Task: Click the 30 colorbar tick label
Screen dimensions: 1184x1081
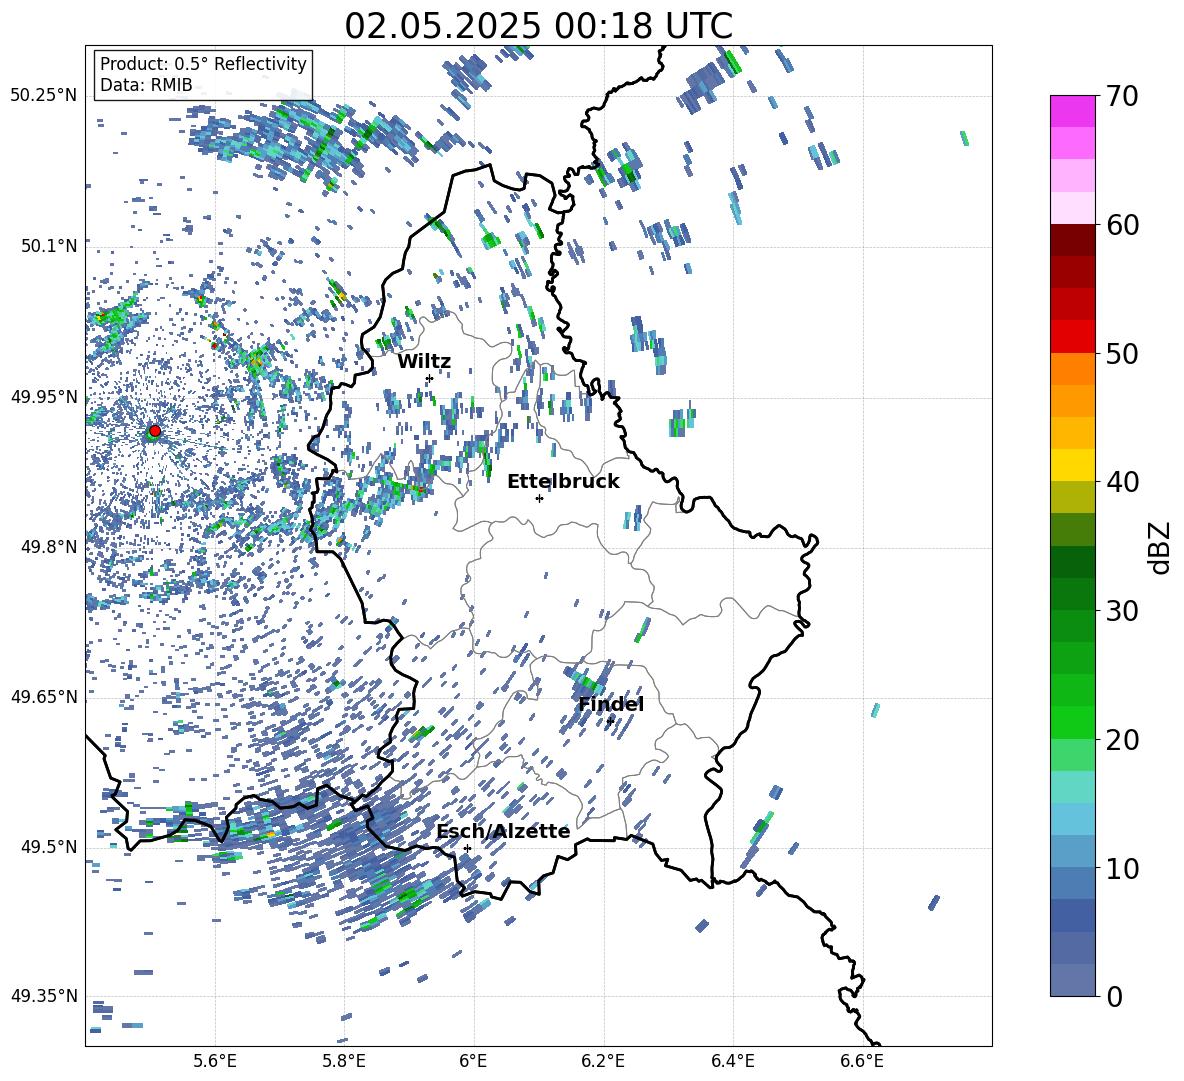Action: tap(1122, 611)
